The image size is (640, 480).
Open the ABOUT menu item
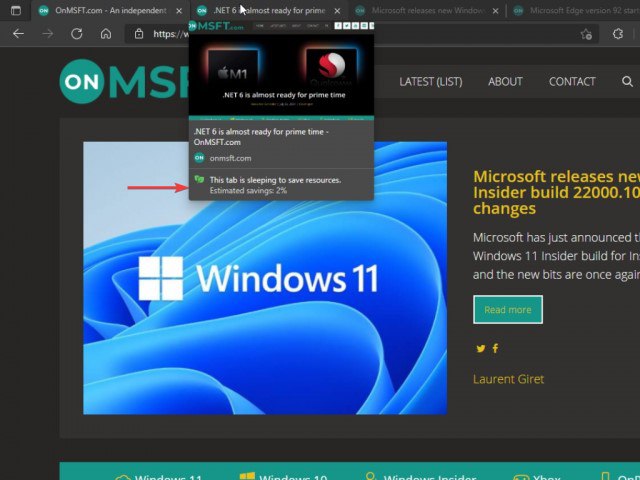tap(505, 82)
